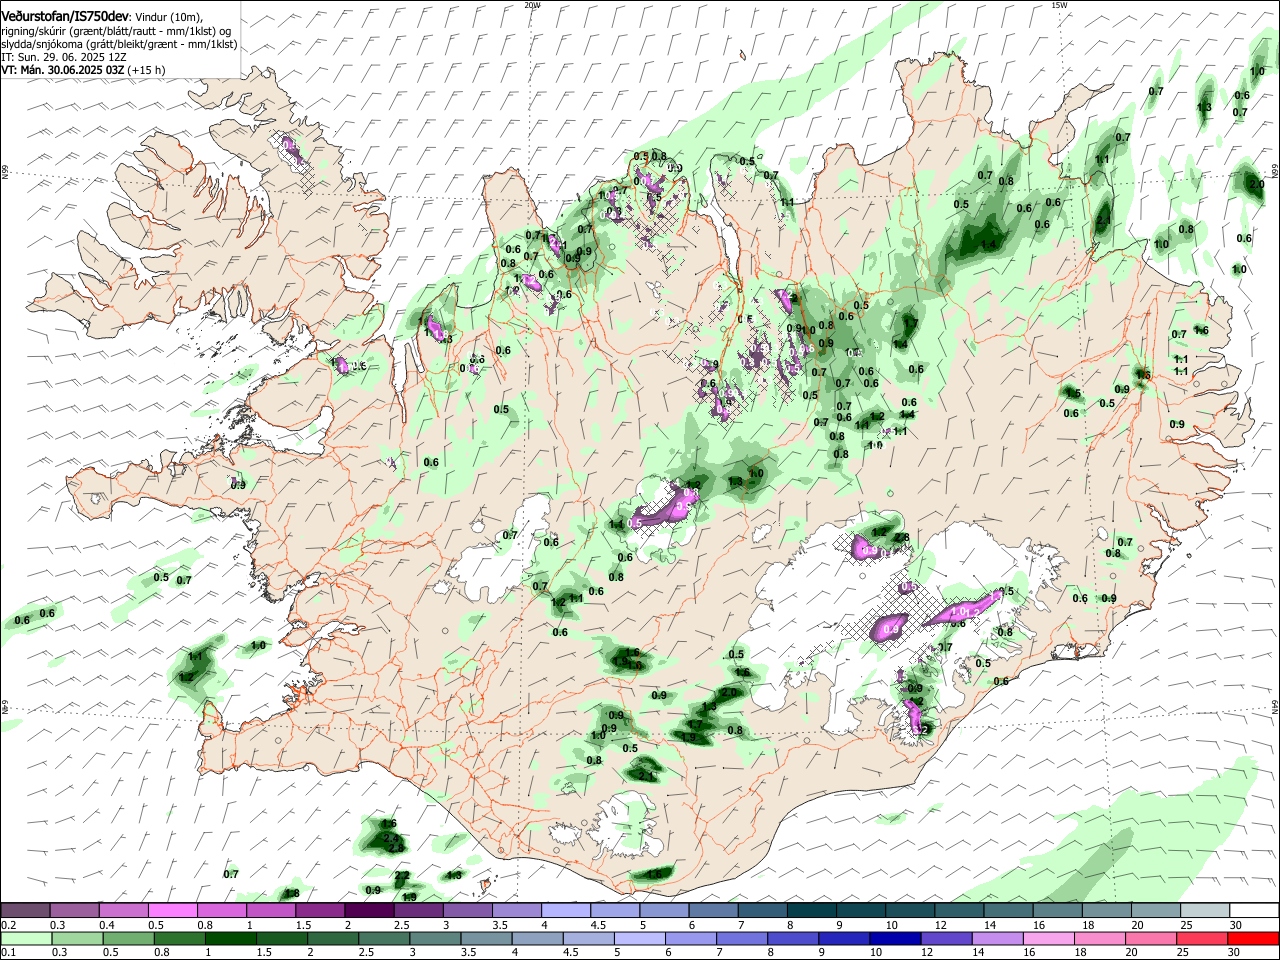Pick the dark blue 10 swatch in lower legend row

click(894, 938)
